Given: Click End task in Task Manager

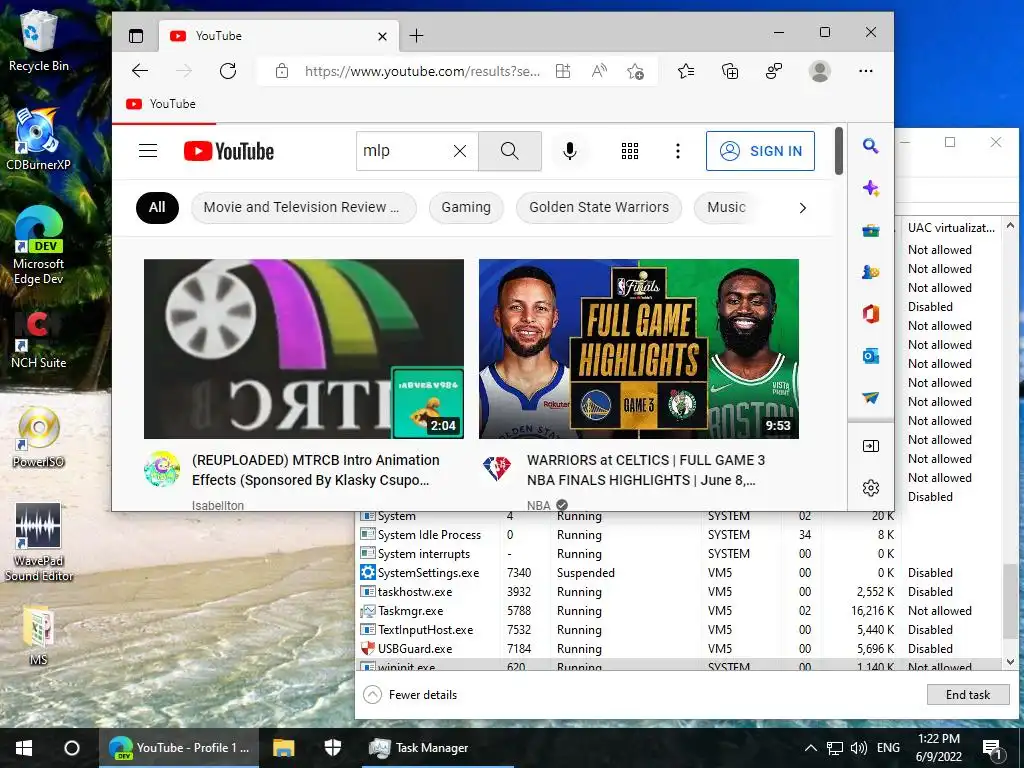Looking at the screenshot, I should point(968,694).
